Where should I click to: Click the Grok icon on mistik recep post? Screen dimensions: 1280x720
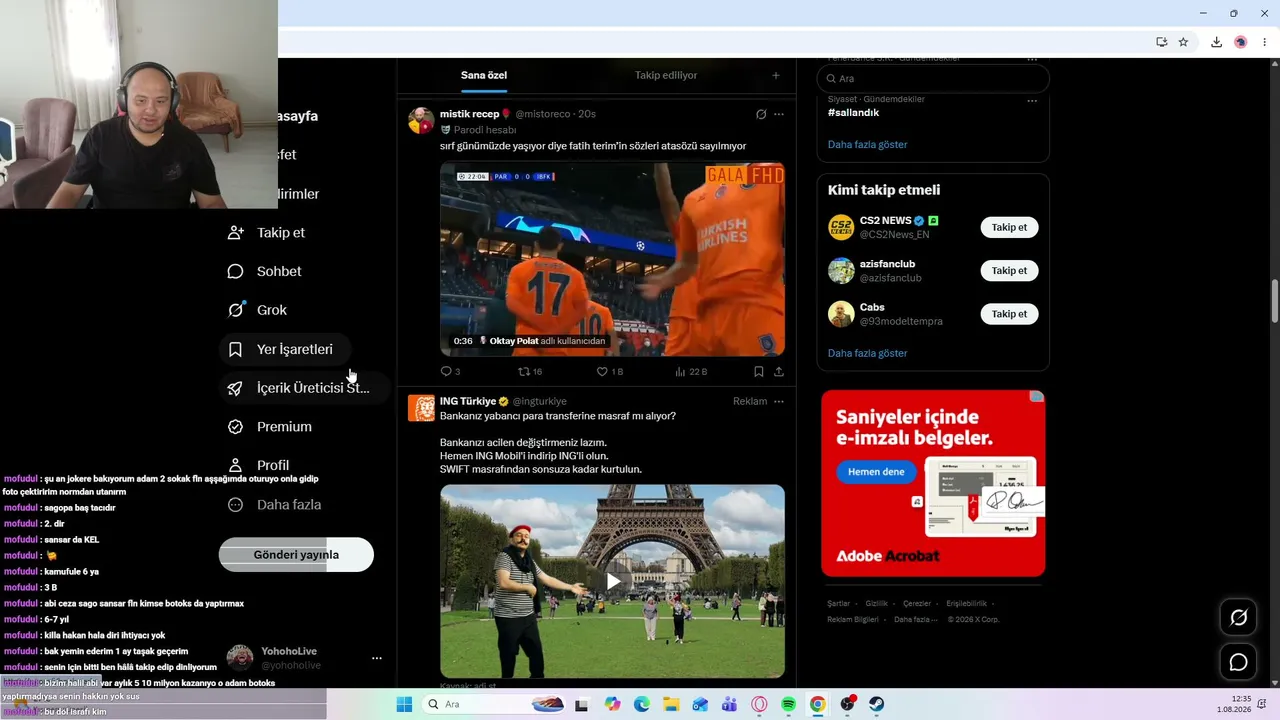pos(761,114)
